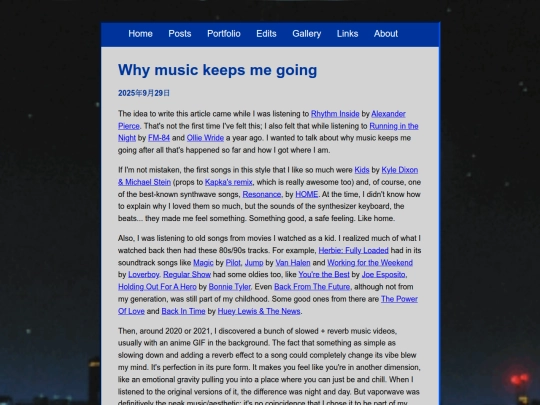The image size is (540, 405).
Task: Open Kyle Dixon & Michael Stein link
Action: tap(400, 170)
